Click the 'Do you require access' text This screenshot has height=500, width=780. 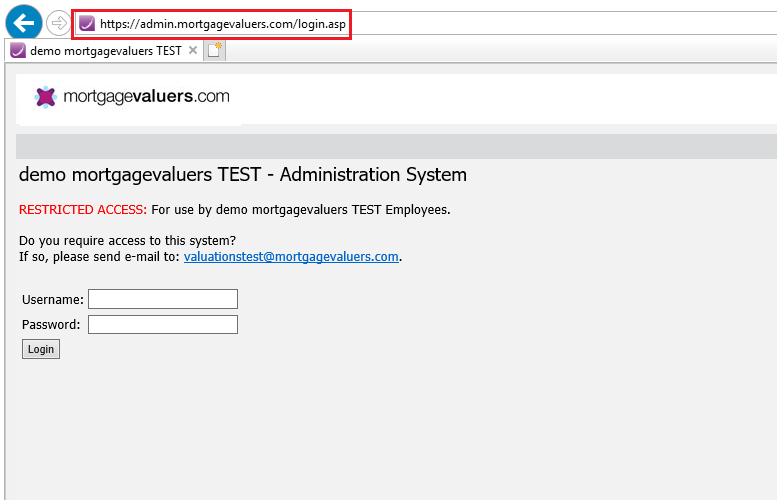[x=127, y=241]
